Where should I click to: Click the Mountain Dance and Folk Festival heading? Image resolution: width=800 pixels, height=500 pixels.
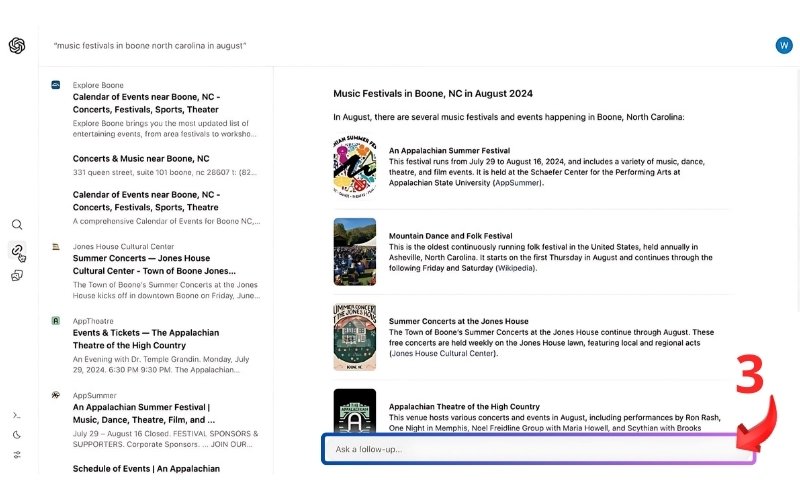click(x=451, y=236)
